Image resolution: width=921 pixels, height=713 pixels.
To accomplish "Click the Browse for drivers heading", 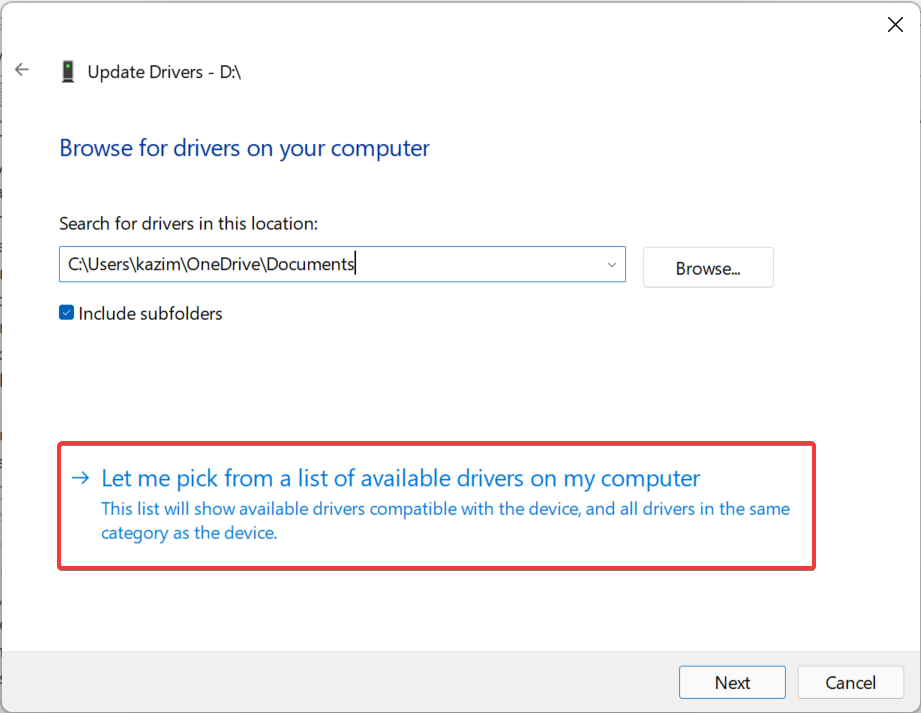I will pyautogui.click(x=244, y=149).
